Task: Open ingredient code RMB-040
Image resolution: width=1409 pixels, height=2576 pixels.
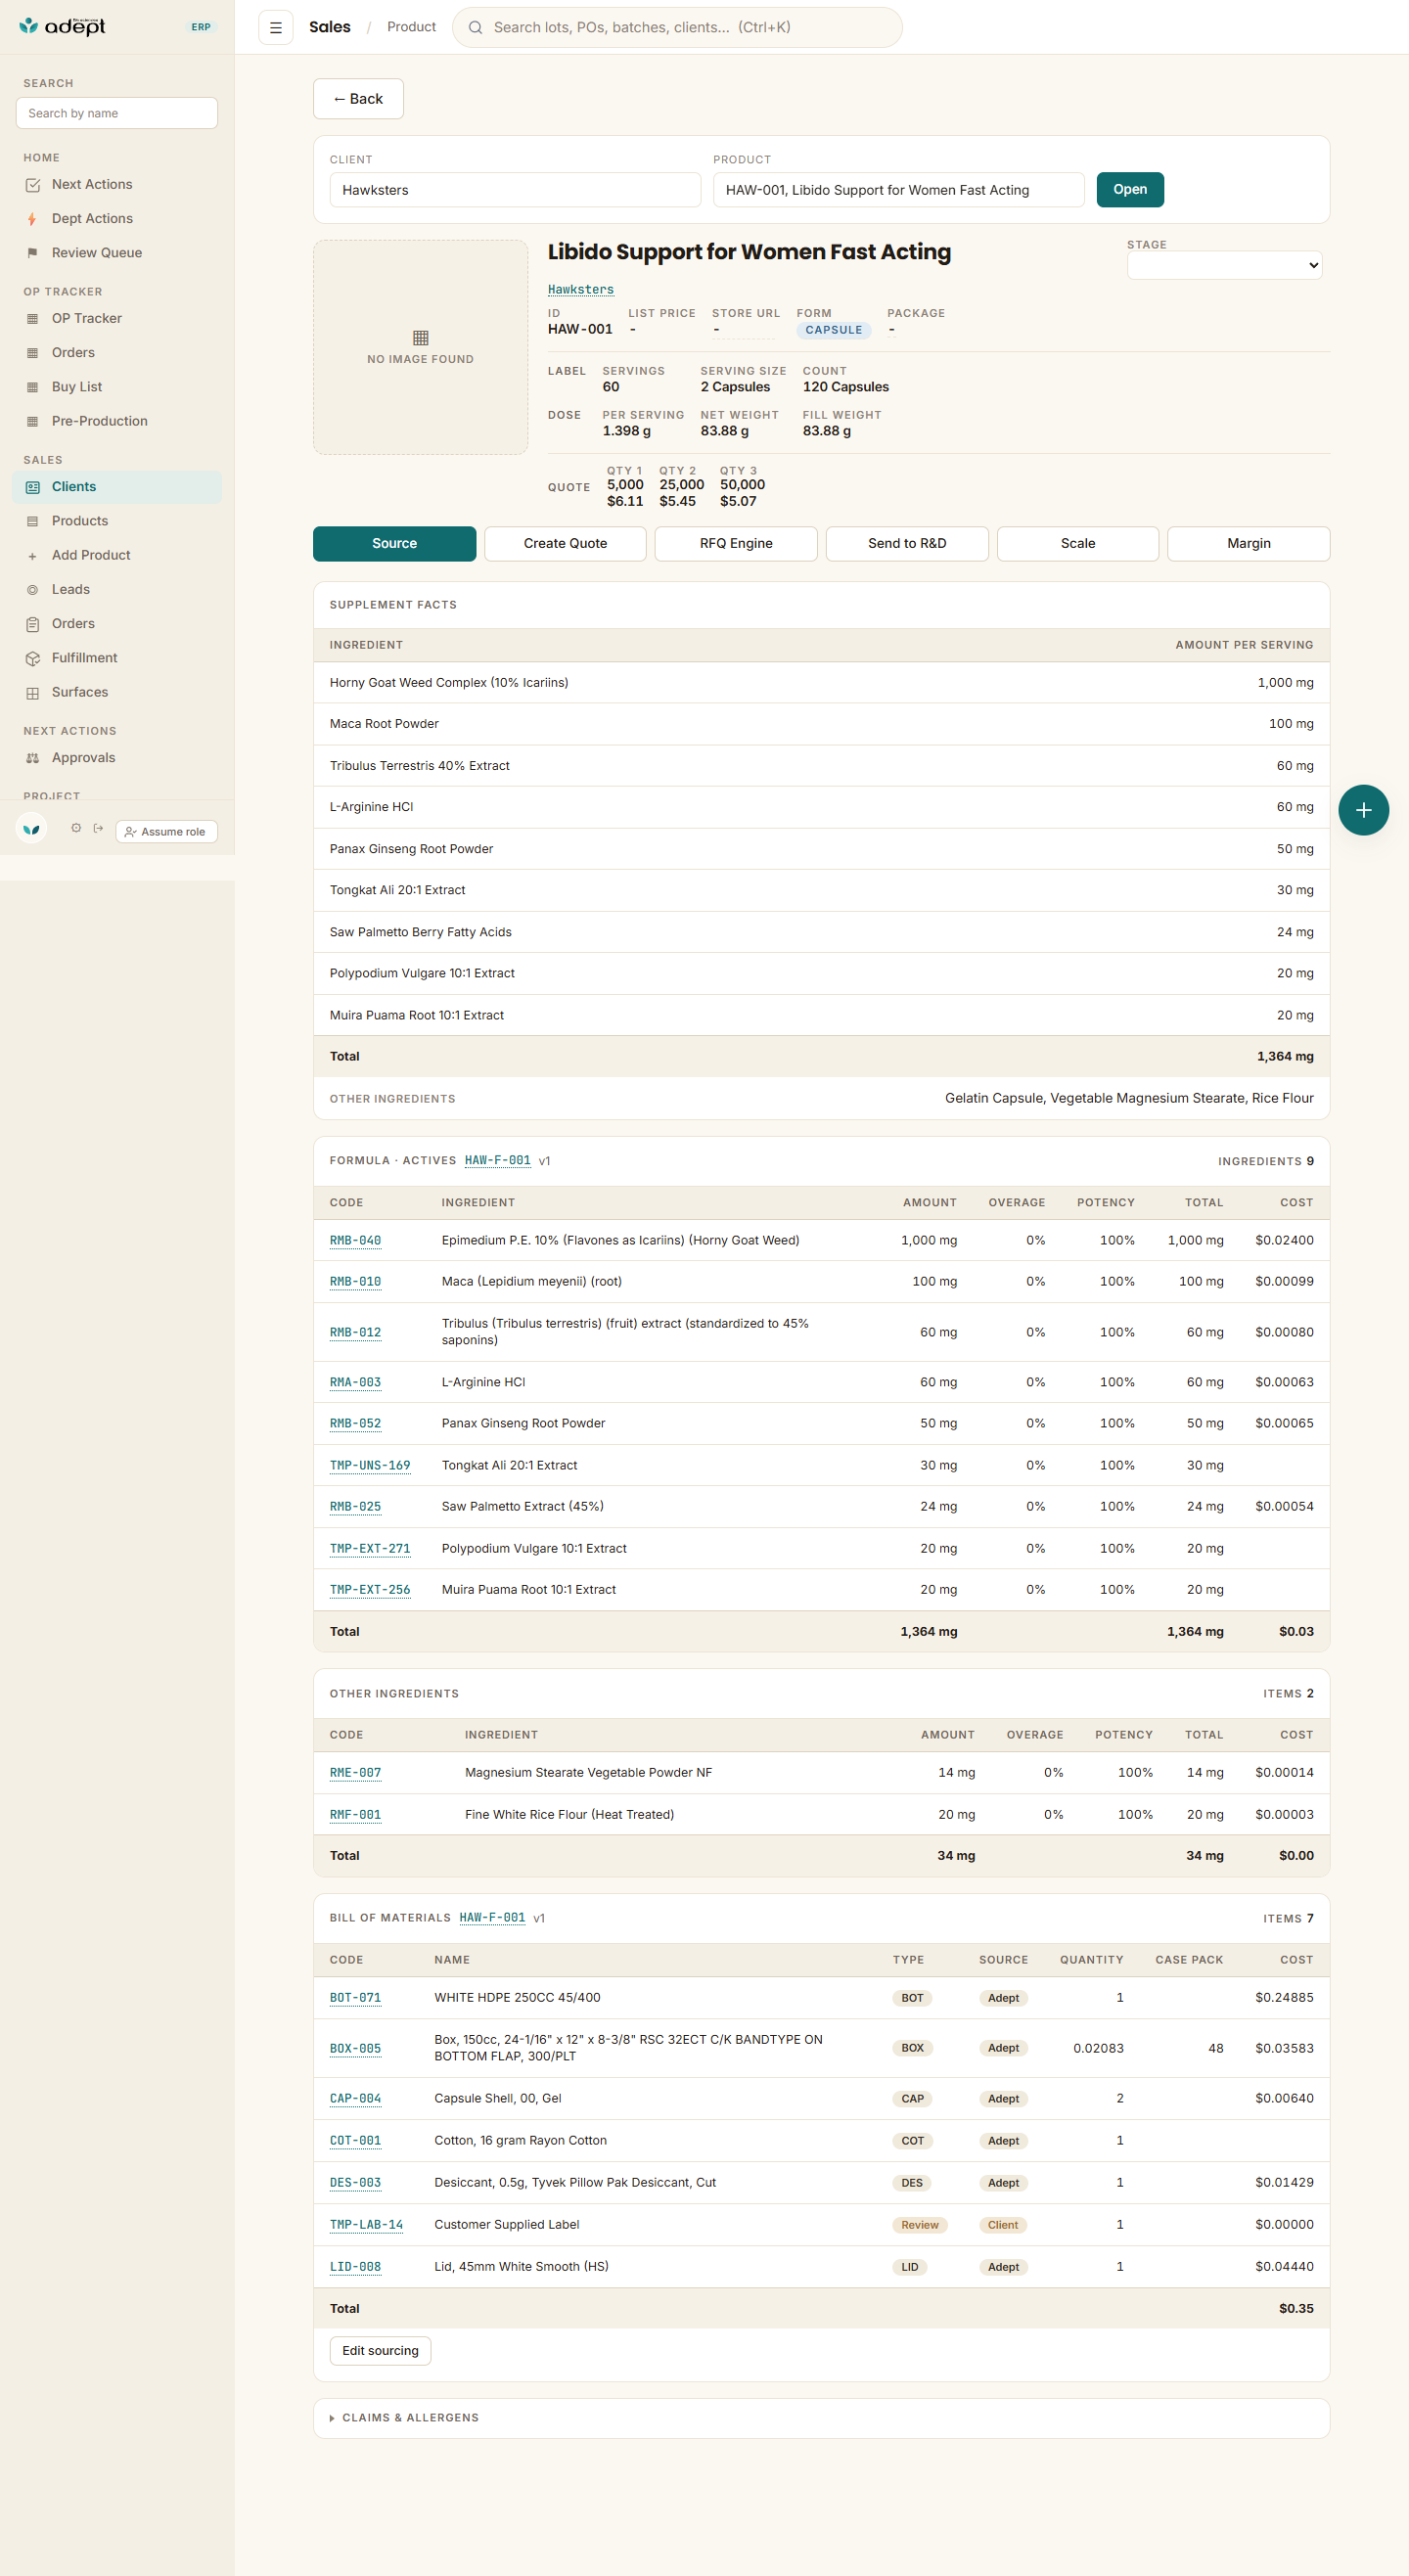Action: [355, 1241]
